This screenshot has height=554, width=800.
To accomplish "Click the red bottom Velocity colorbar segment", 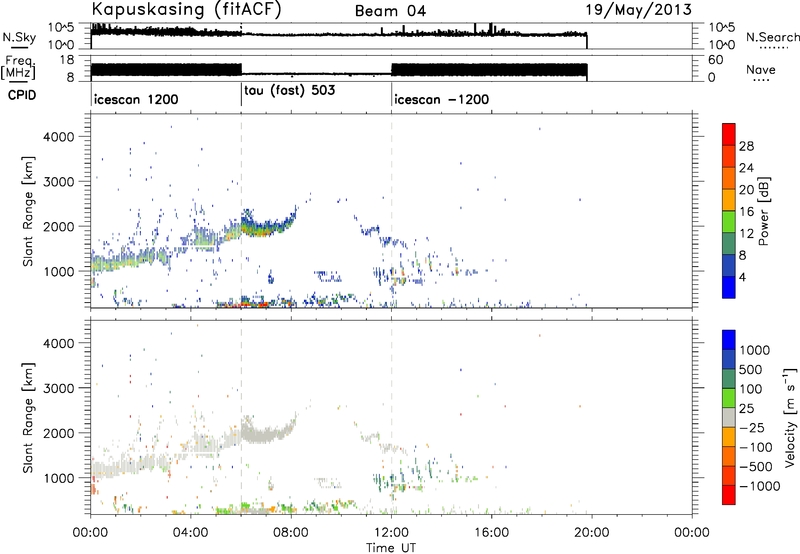I will point(729,495).
